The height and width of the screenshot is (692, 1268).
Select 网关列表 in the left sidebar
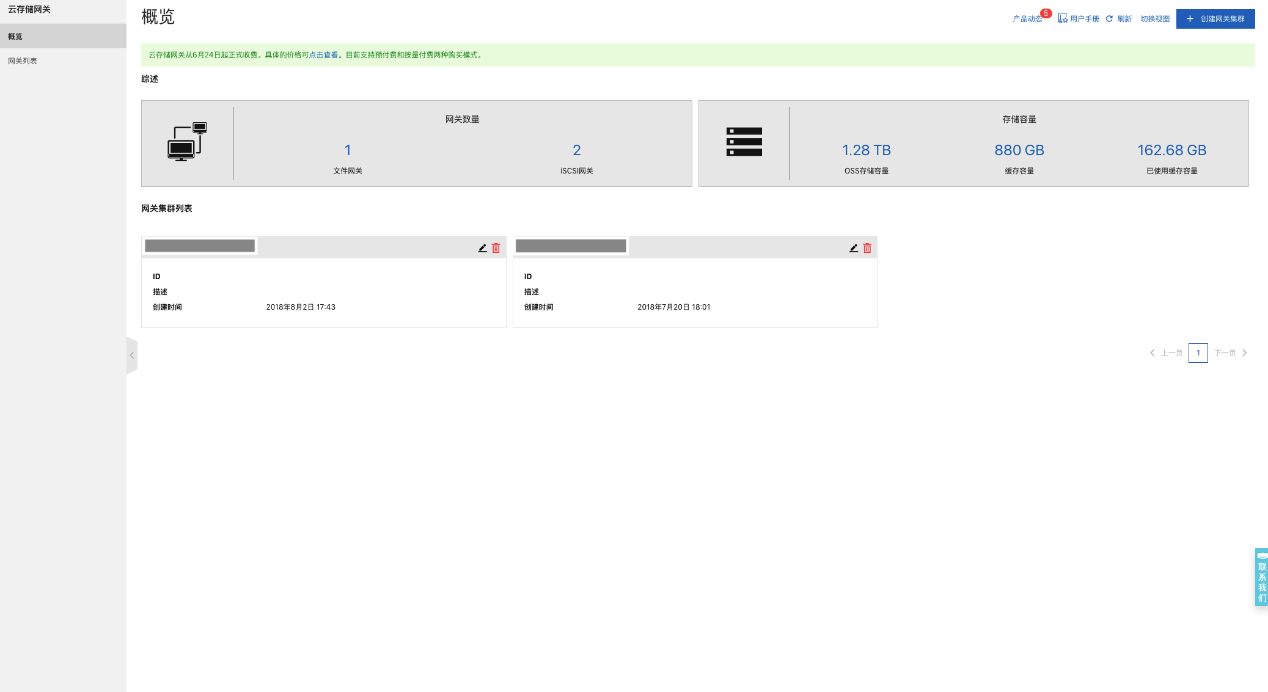pyautogui.click(x=63, y=61)
